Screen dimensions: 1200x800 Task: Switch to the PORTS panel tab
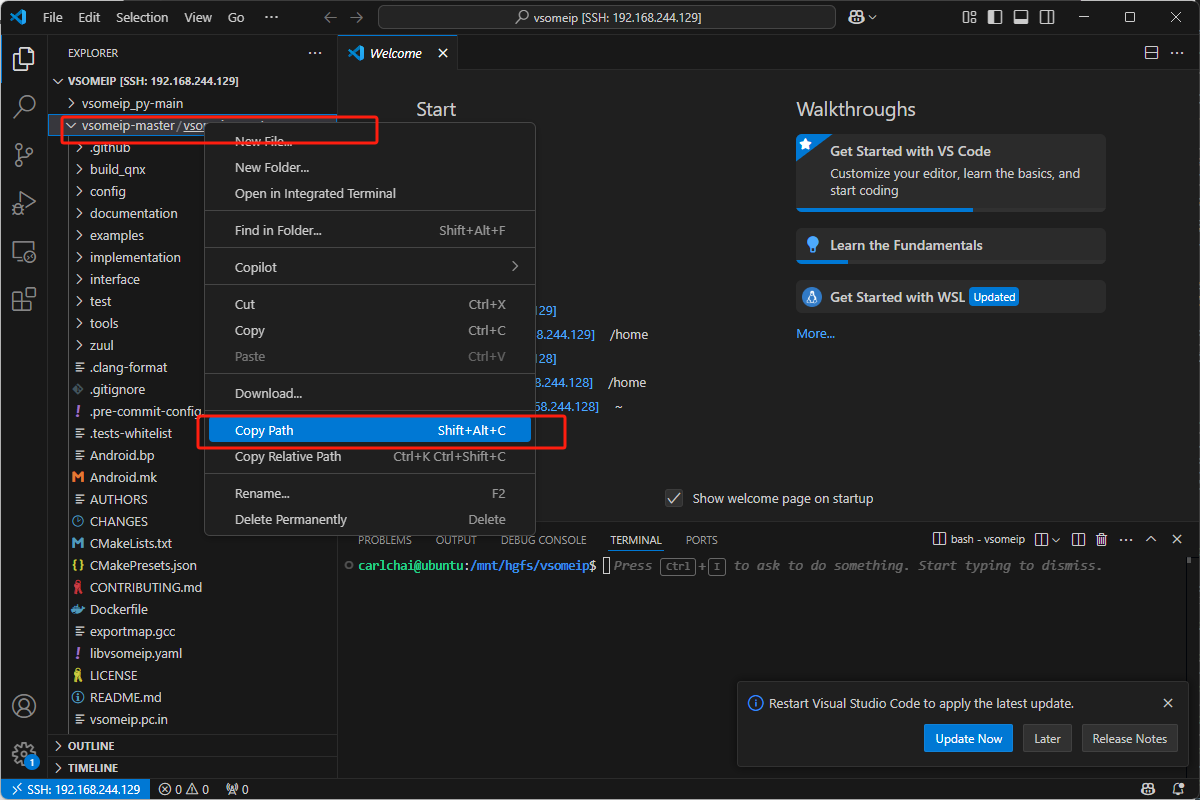pos(701,540)
